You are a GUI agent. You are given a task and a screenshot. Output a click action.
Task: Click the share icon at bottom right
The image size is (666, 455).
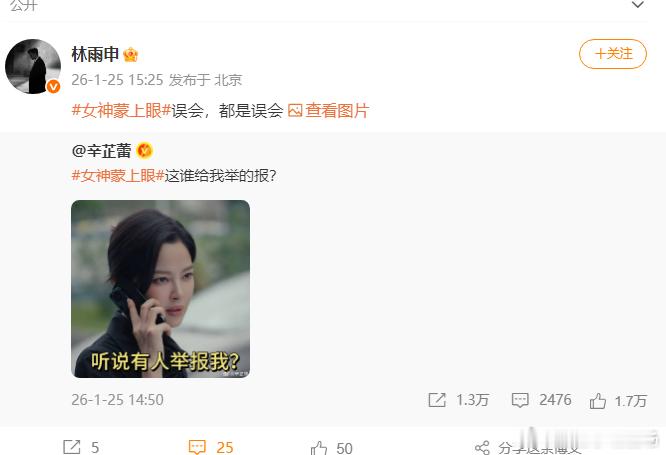(482, 448)
